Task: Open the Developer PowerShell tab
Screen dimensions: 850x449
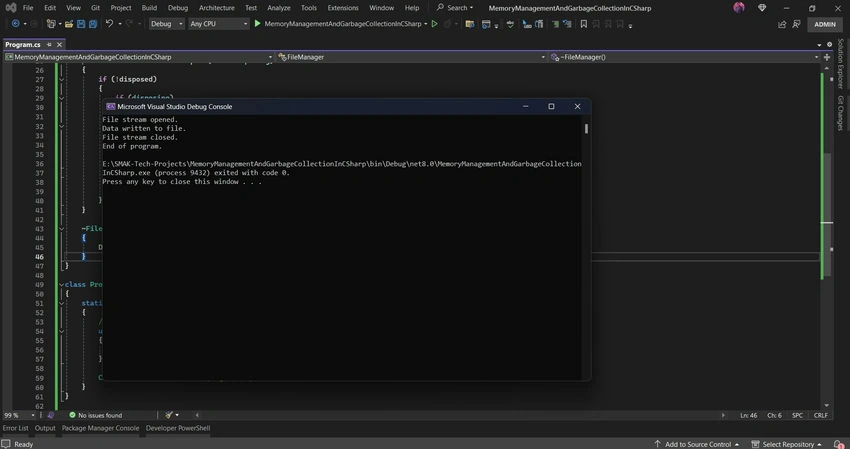Action: pos(178,428)
